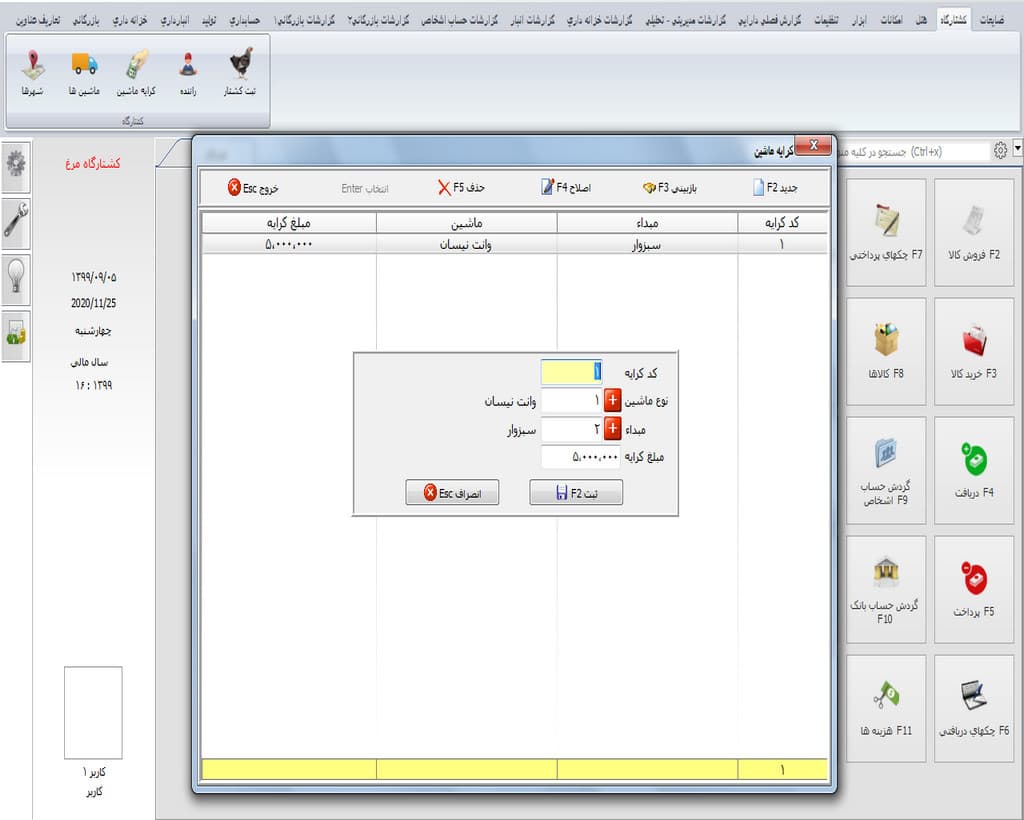Click the ثبت F2 save button
This screenshot has width=1024, height=820.
(576, 492)
